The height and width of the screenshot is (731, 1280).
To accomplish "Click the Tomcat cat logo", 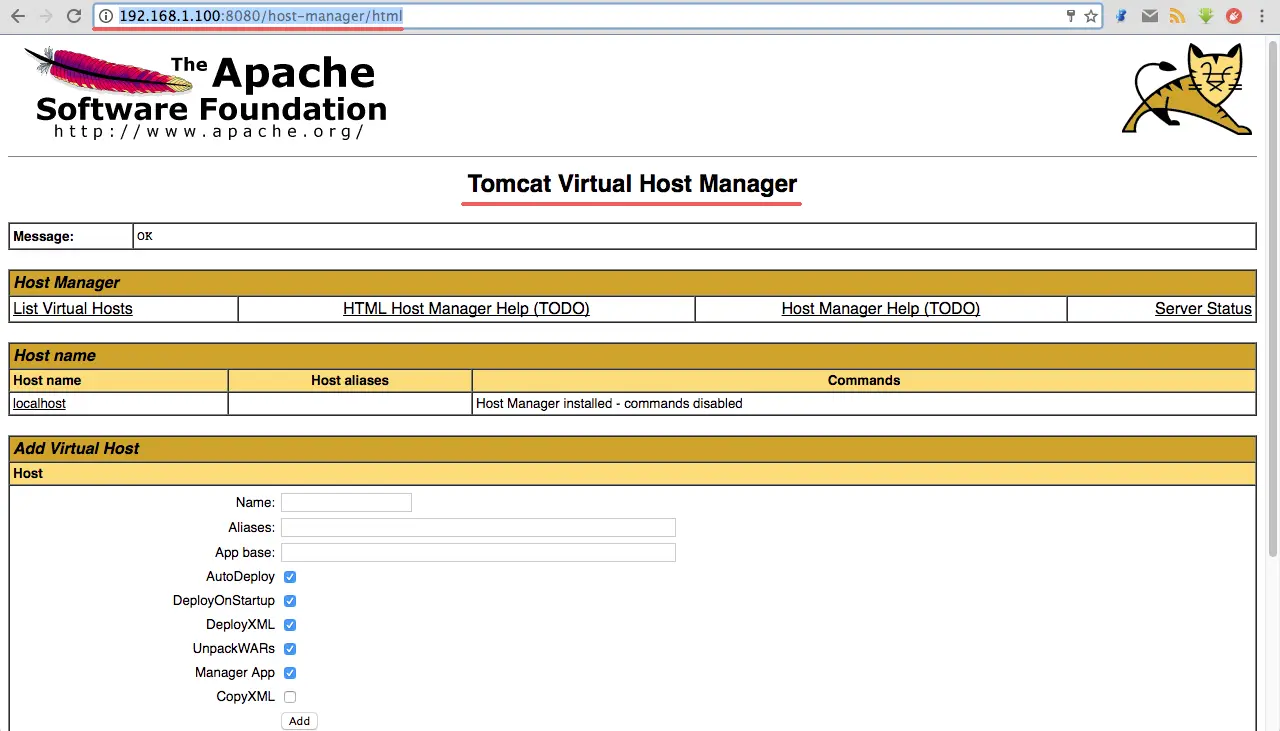I will (1187, 90).
